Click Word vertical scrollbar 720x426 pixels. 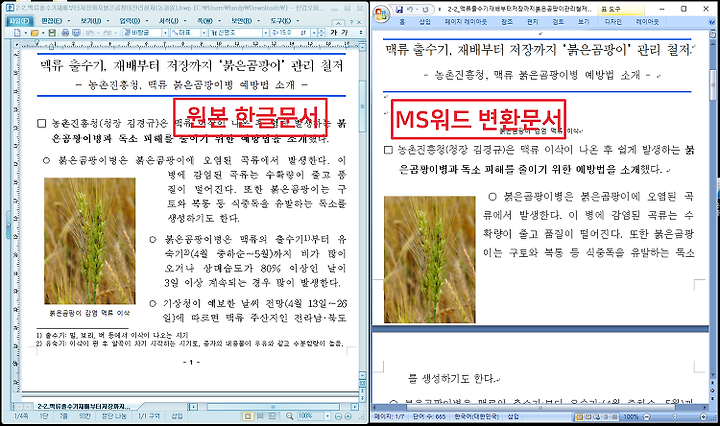pyautogui.click(x=713, y=87)
